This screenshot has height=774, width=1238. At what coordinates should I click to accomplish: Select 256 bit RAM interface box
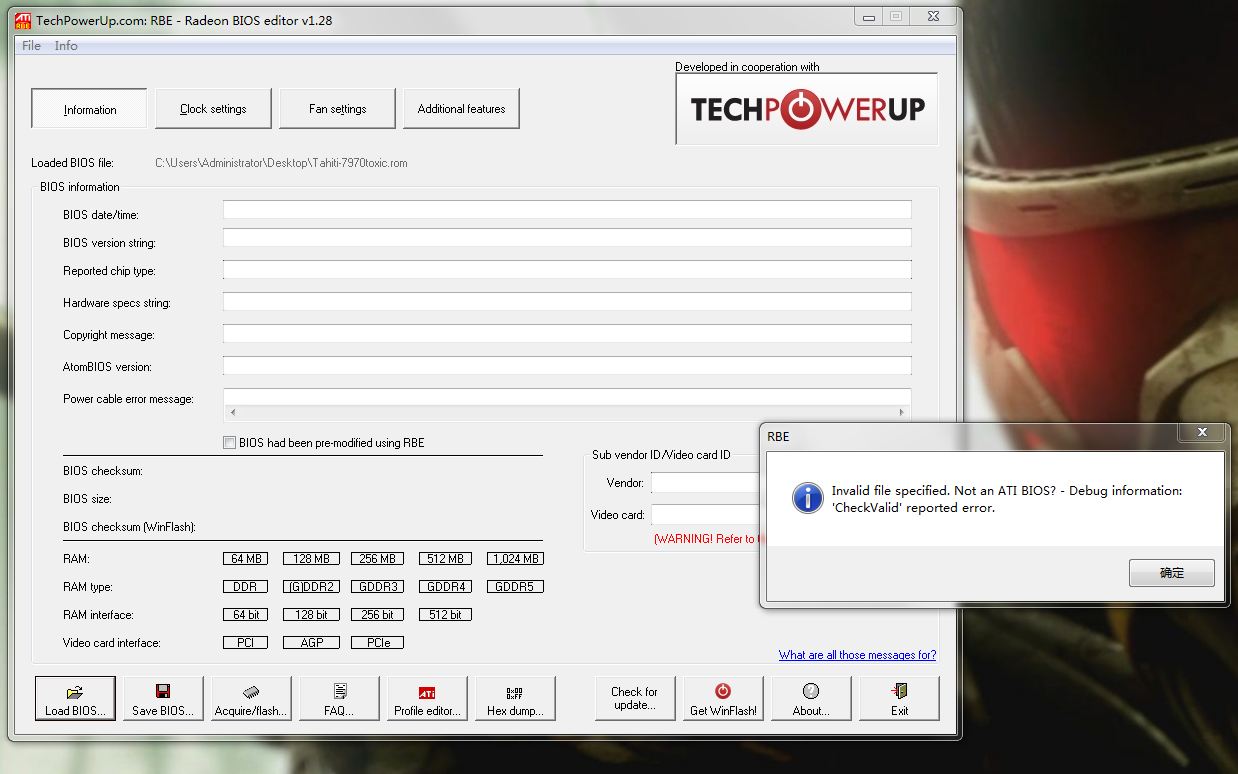click(x=378, y=615)
